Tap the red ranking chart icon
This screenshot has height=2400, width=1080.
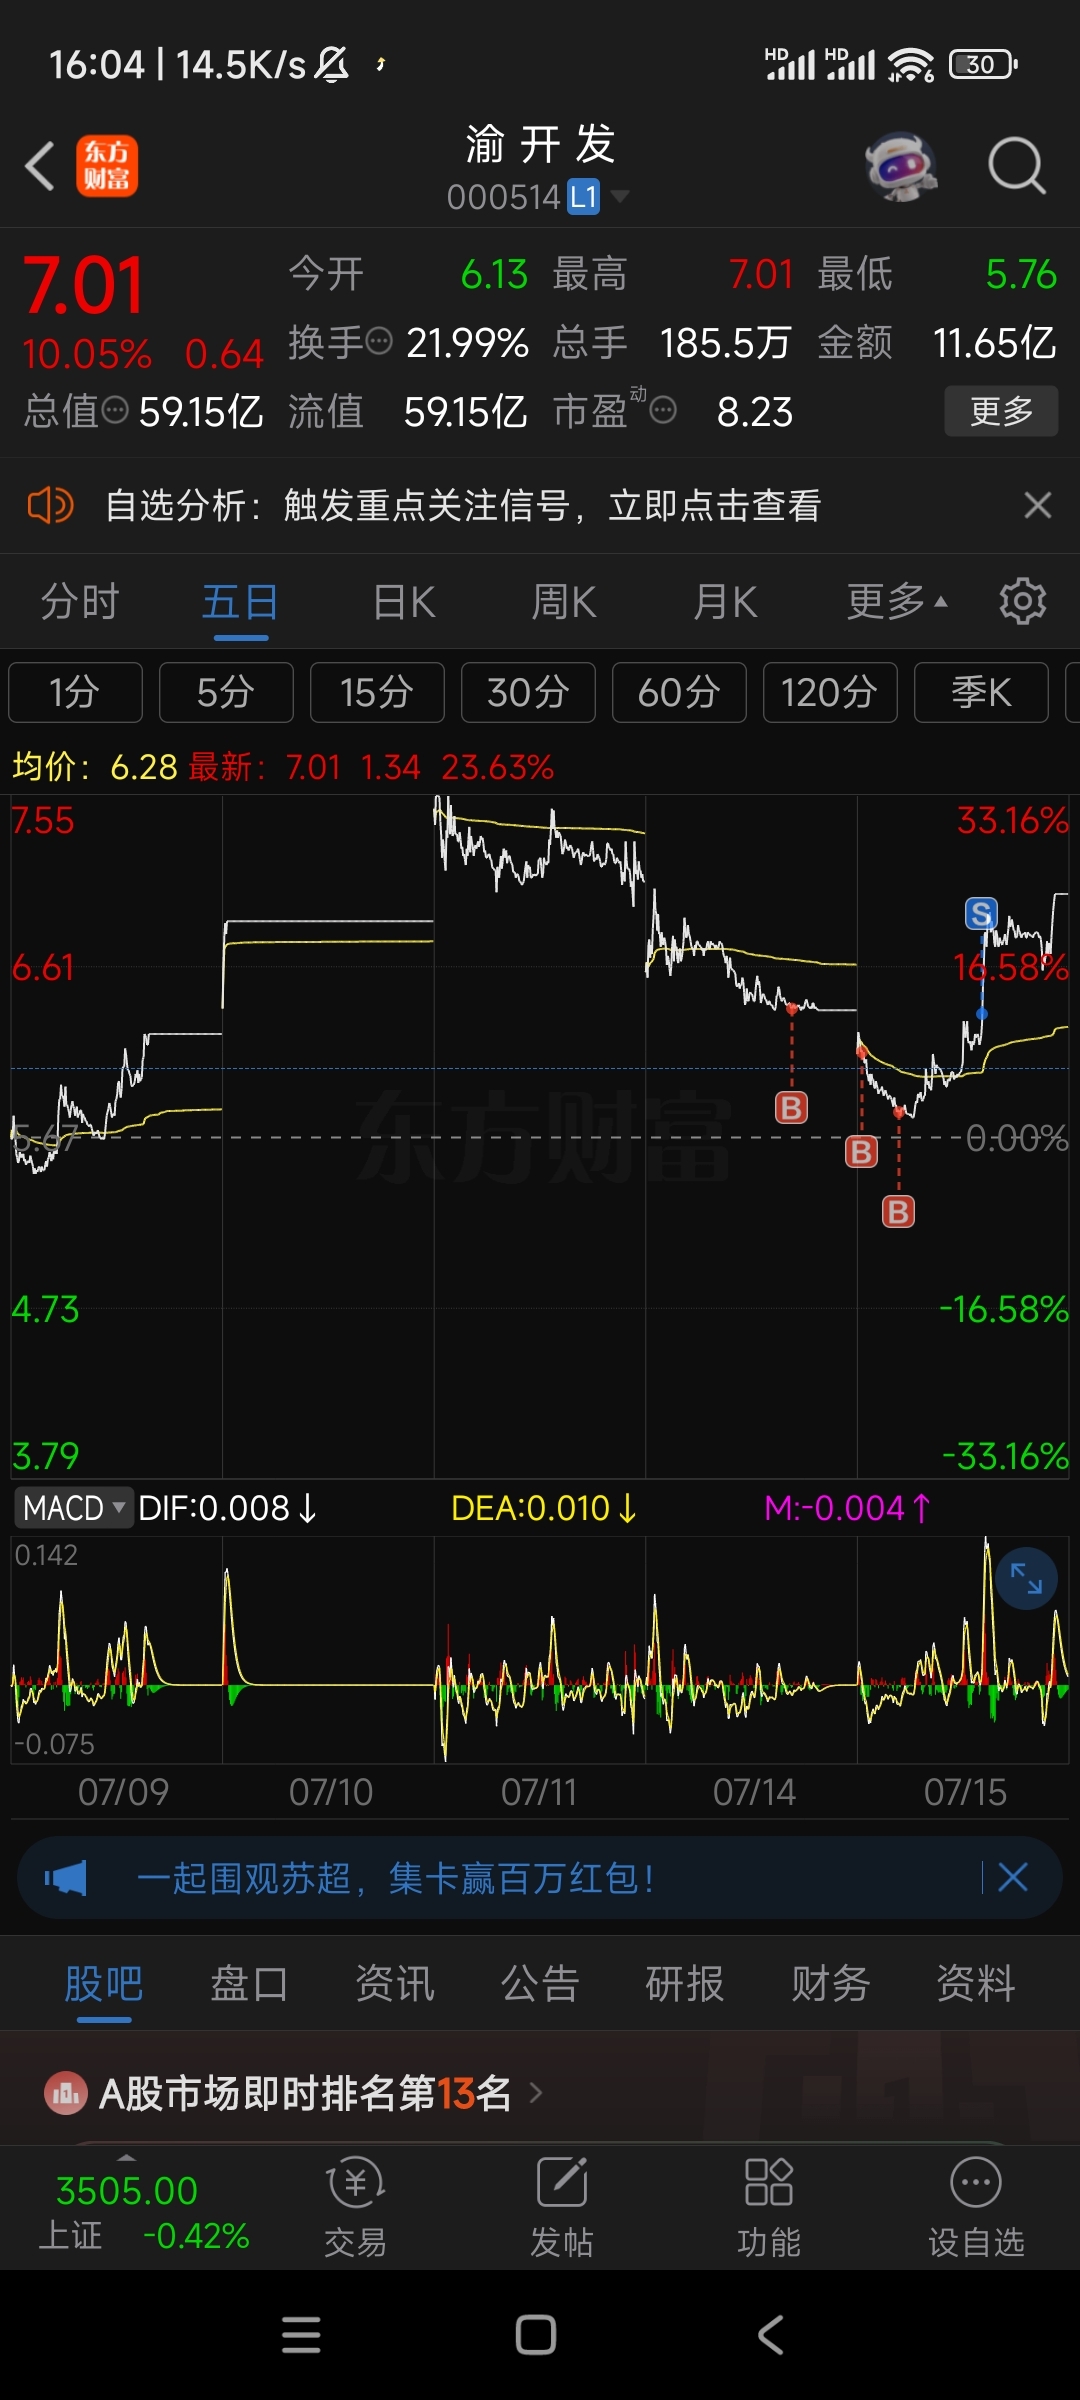click(x=66, y=2092)
